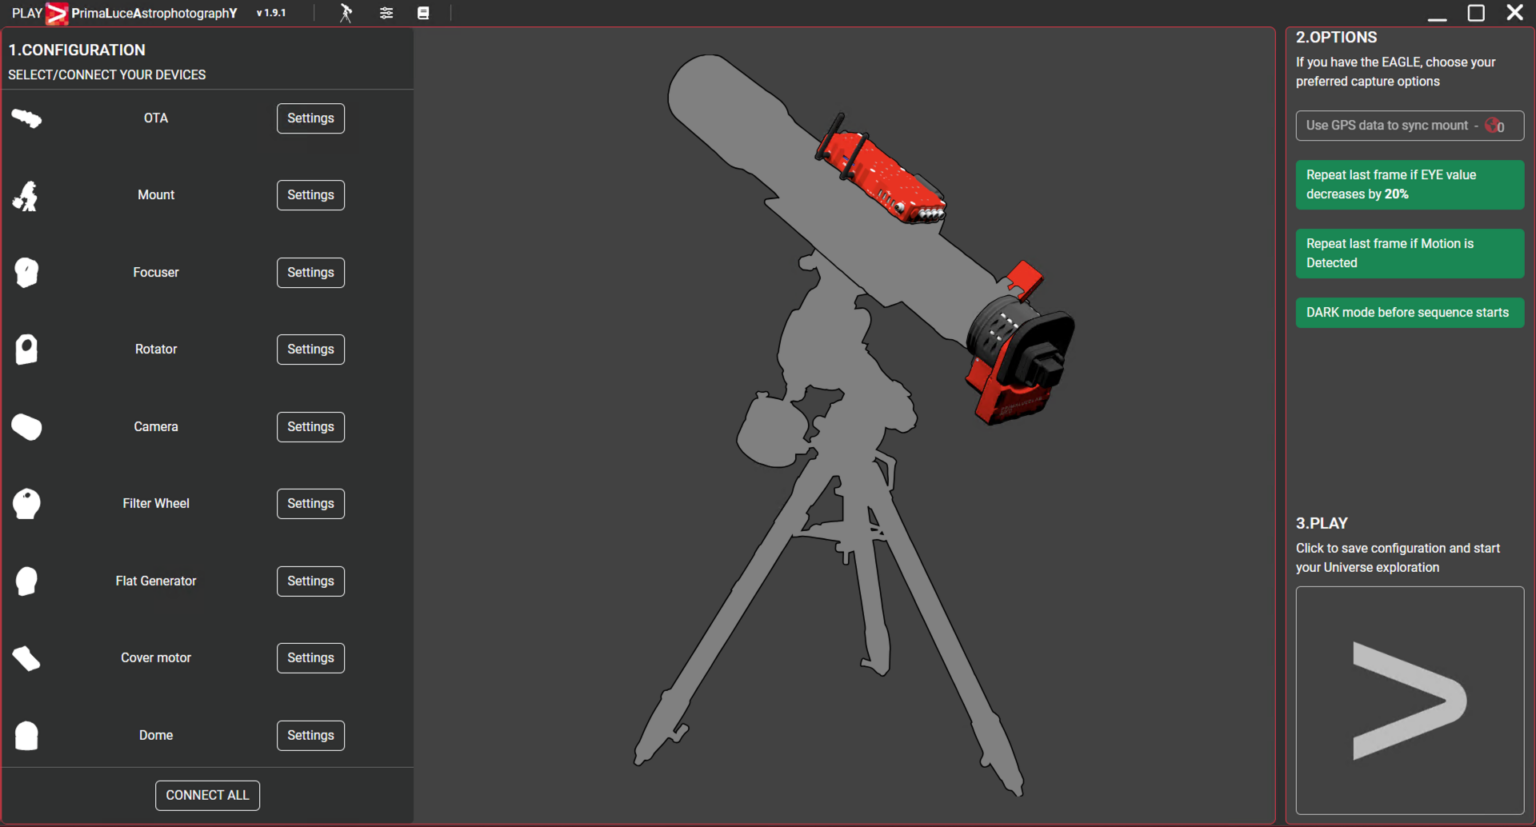Select the Mount device icon
1536x827 pixels.
[25, 195]
